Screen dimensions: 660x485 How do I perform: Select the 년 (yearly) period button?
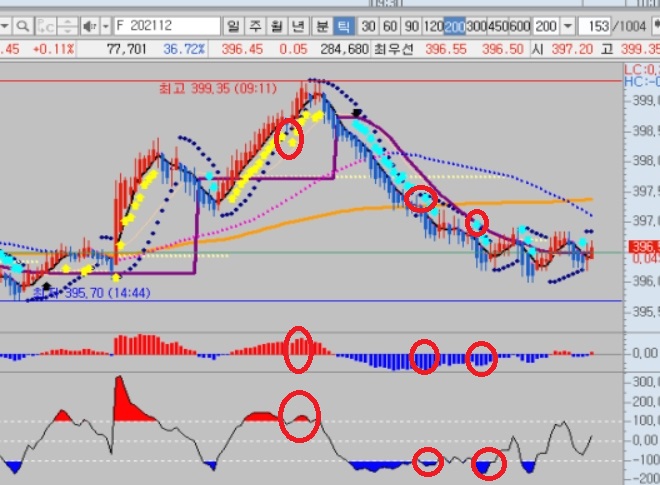(x=298, y=27)
